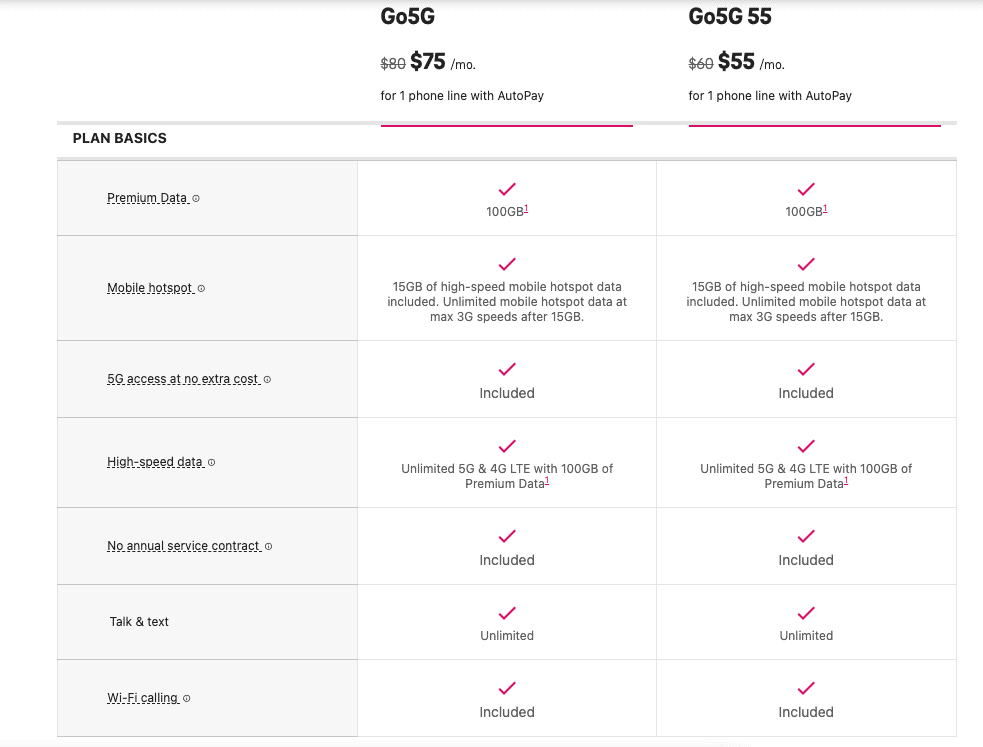The width and height of the screenshot is (983, 747).
Task: Open the Mobile hotspot term link
Action: 150,289
